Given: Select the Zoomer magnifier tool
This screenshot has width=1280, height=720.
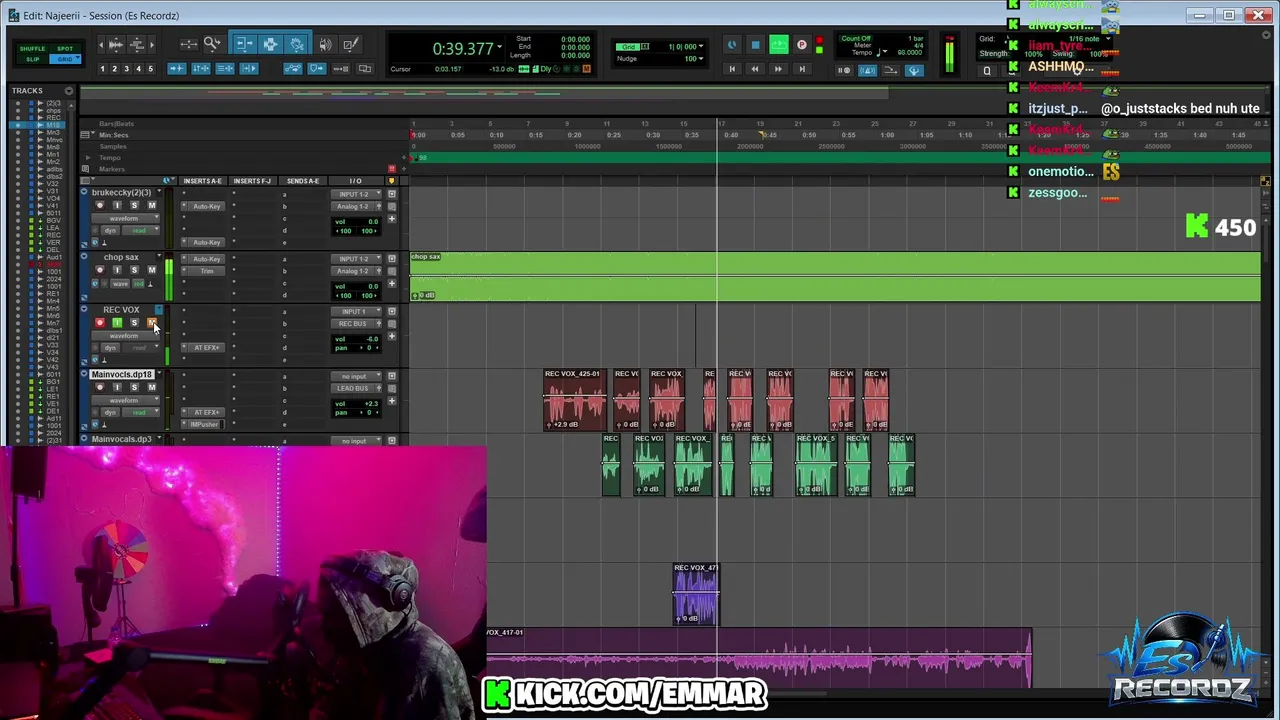Looking at the screenshot, I should click(x=212, y=44).
